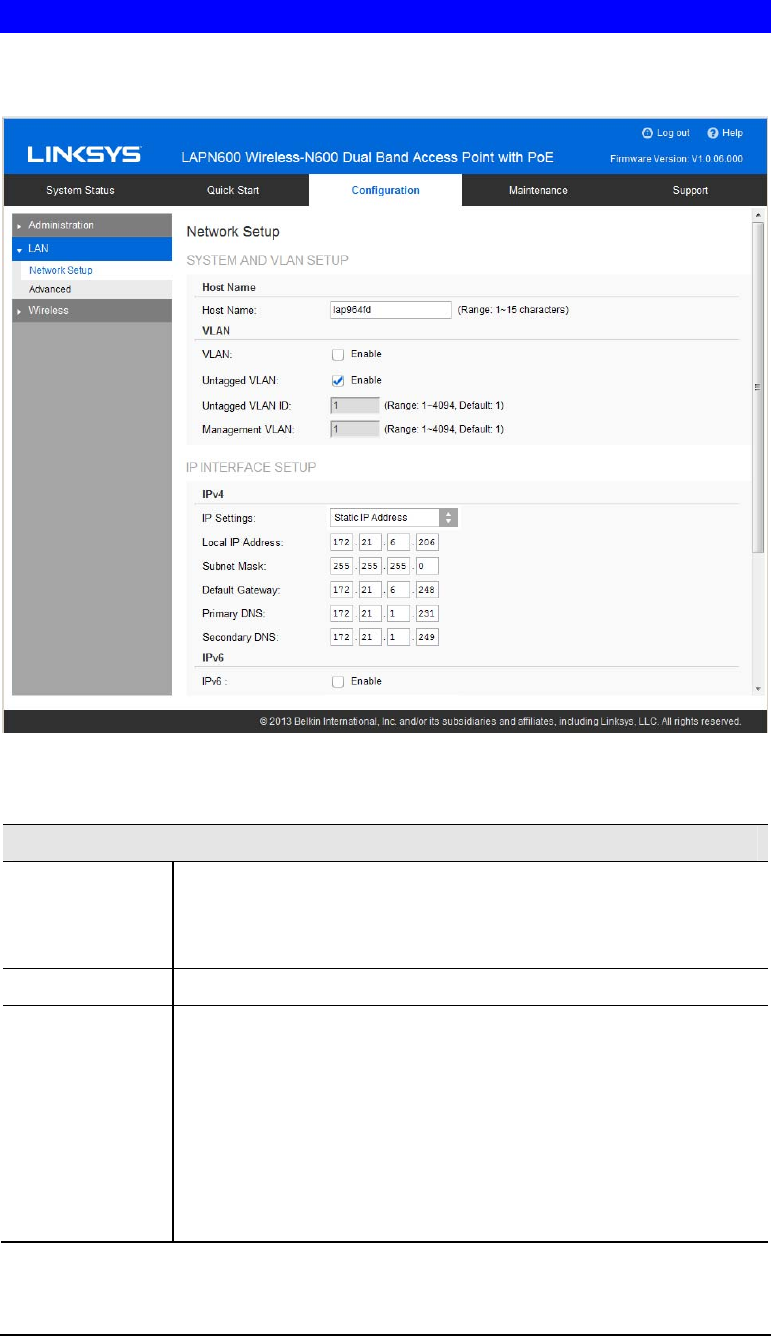The width and height of the screenshot is (771, 1336).
Task: Click first octet of Local IP Address
Action: pyautogui.click(x=341, y=542)
